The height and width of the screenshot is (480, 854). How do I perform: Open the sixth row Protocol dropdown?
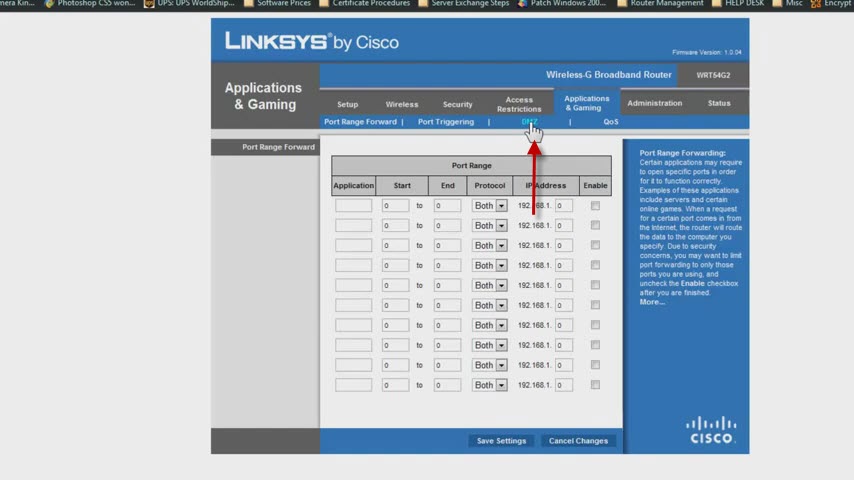point(489,305)
